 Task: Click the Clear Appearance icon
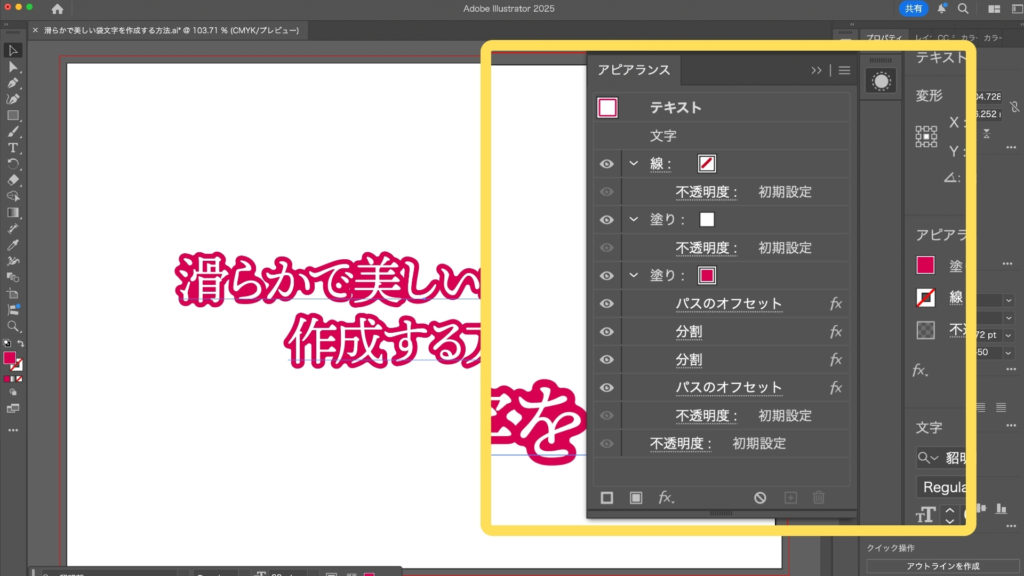point(760,497)
